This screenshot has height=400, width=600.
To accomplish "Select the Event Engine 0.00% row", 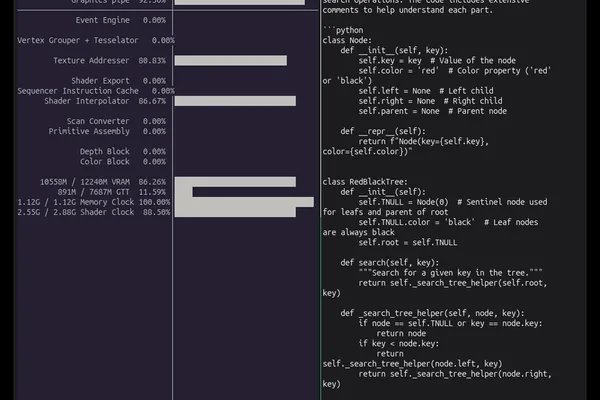I will click(121, 20).
